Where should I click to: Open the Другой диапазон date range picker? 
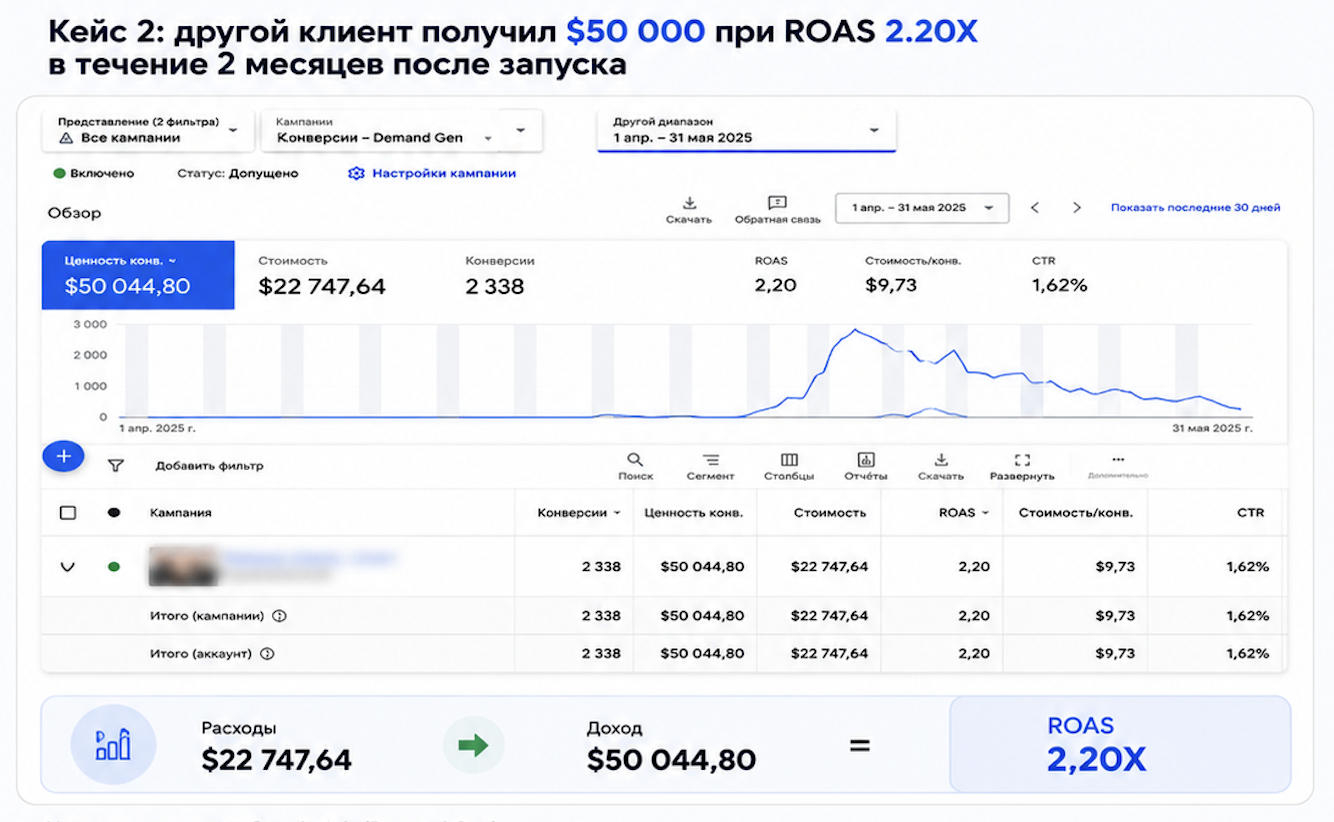click(x=746, y=130)
